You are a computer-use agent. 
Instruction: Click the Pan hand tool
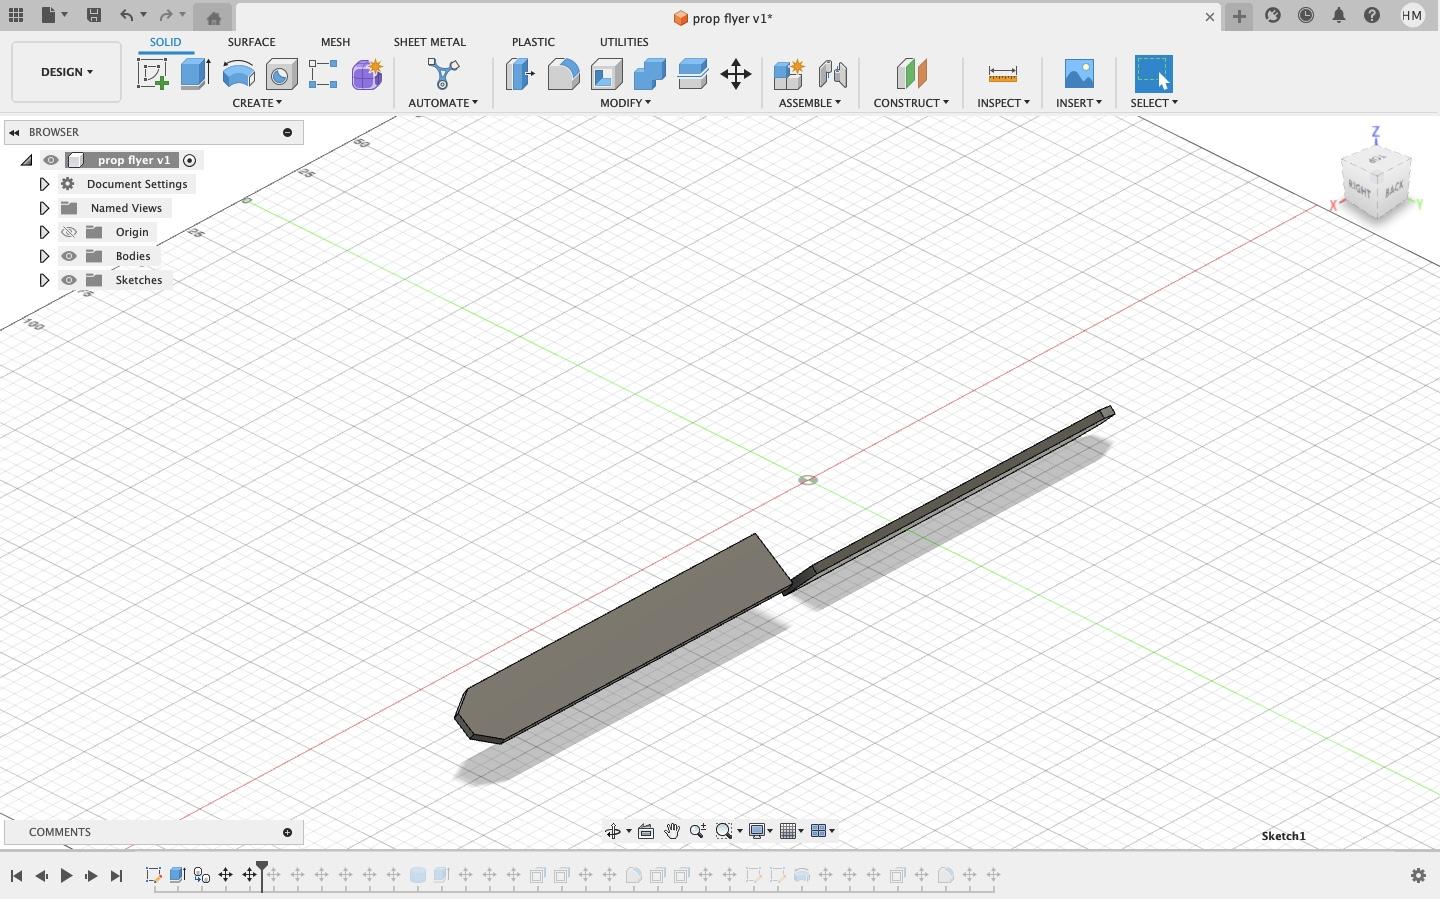coord(672,831)
